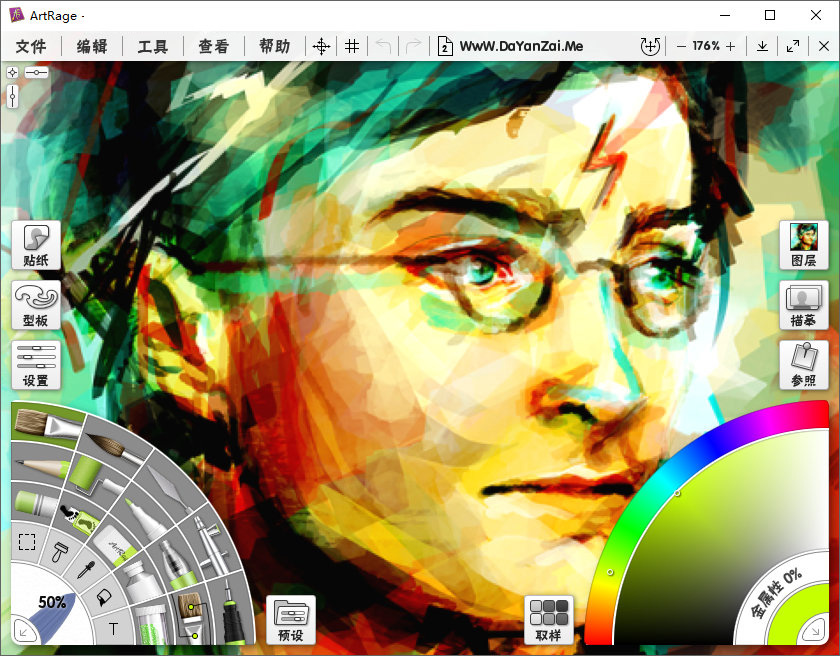The height and width of the screenshot is (656, 840).
Task: Zoom out with the minus button
Action: point(681,47)
